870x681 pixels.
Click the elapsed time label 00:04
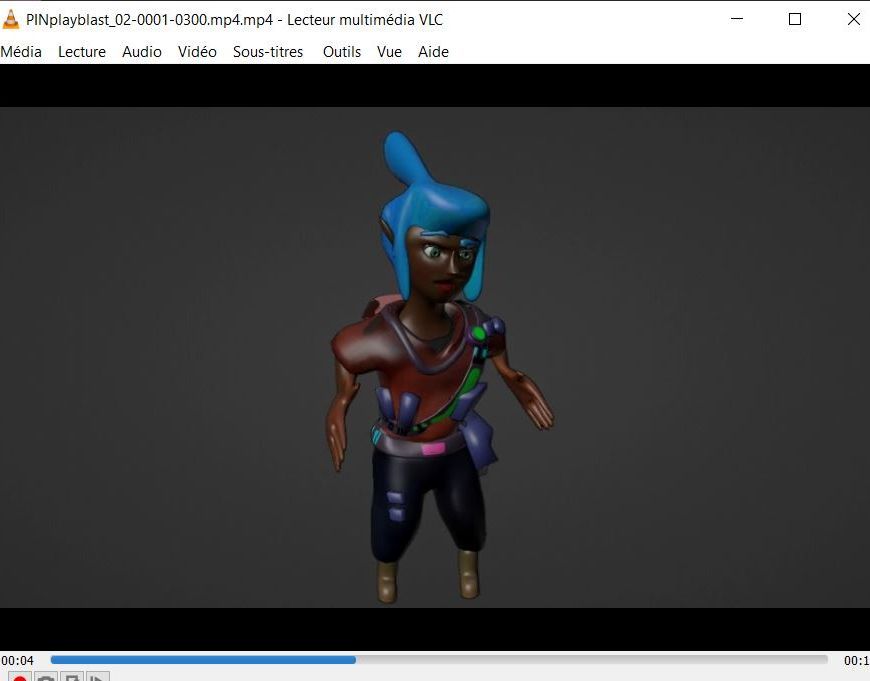18,660
